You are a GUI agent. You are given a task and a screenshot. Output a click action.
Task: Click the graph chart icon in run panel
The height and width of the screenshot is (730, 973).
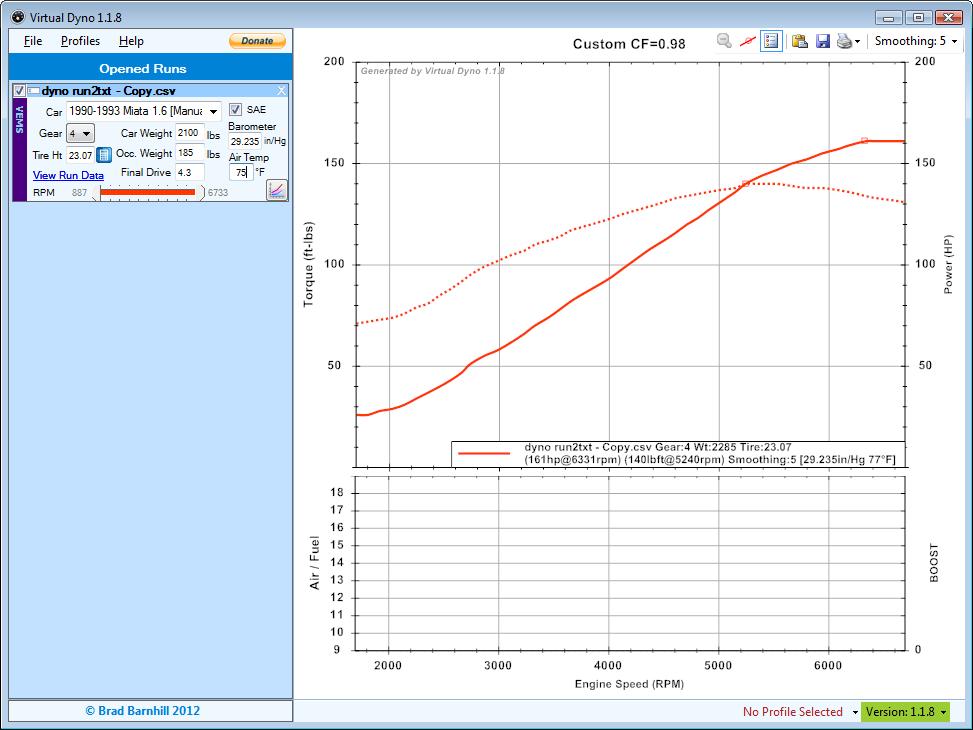pos(277,189)
